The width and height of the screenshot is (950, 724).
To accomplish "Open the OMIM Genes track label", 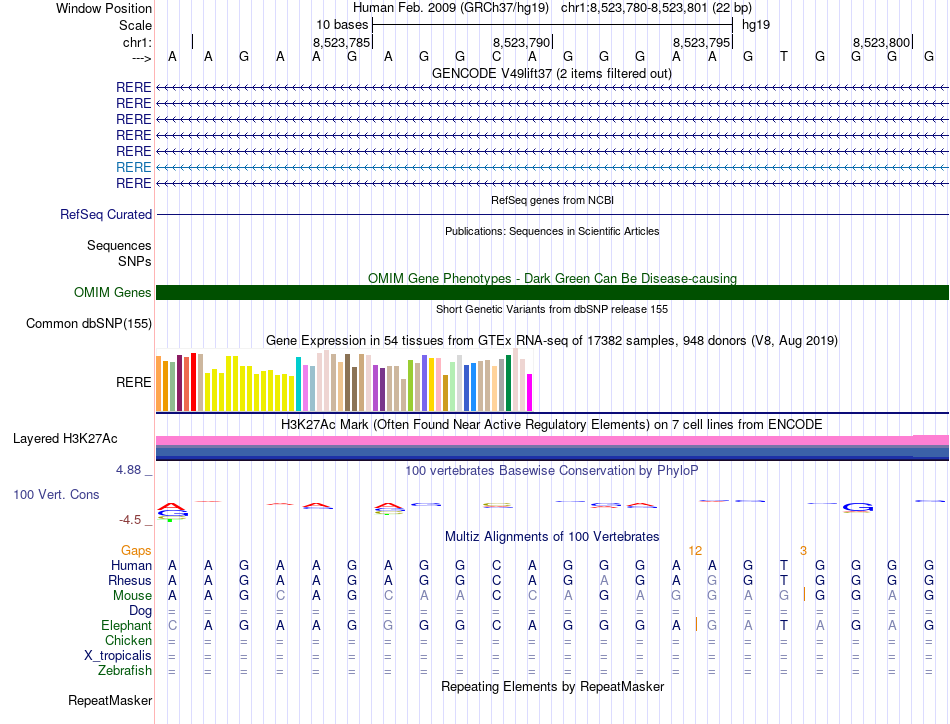I will (x=112, y=292).
